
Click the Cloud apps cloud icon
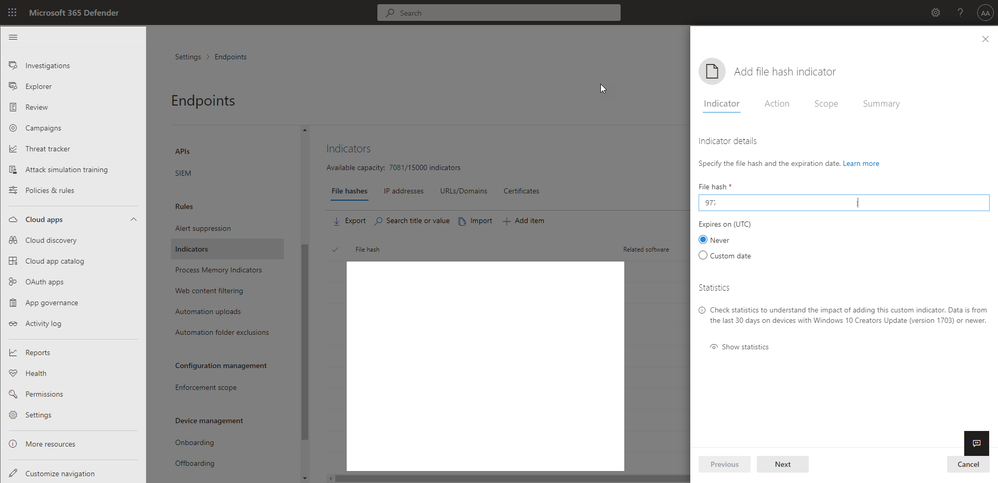(x=13, y=220)
